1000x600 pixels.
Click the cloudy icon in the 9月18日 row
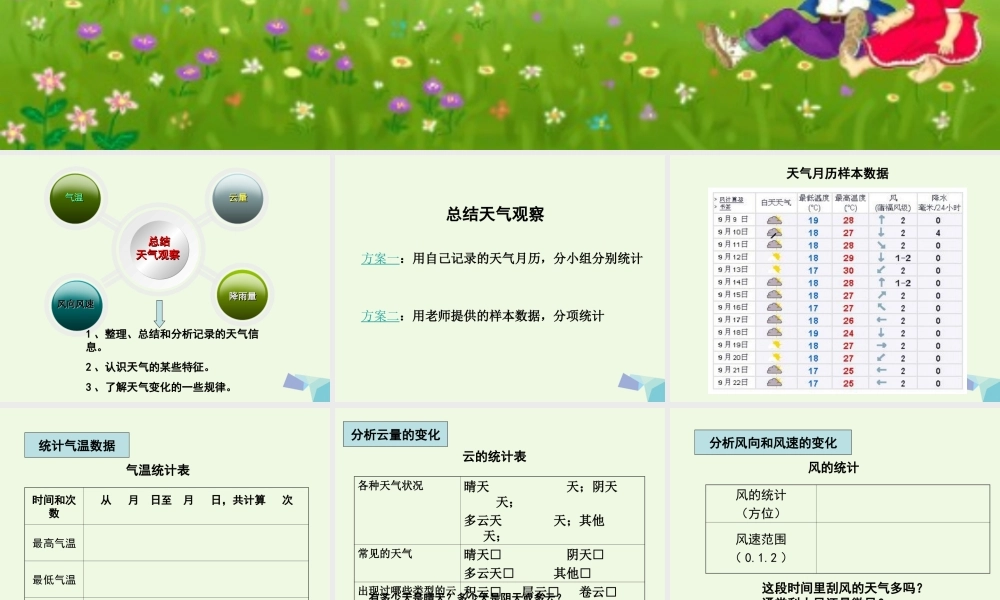774,332
